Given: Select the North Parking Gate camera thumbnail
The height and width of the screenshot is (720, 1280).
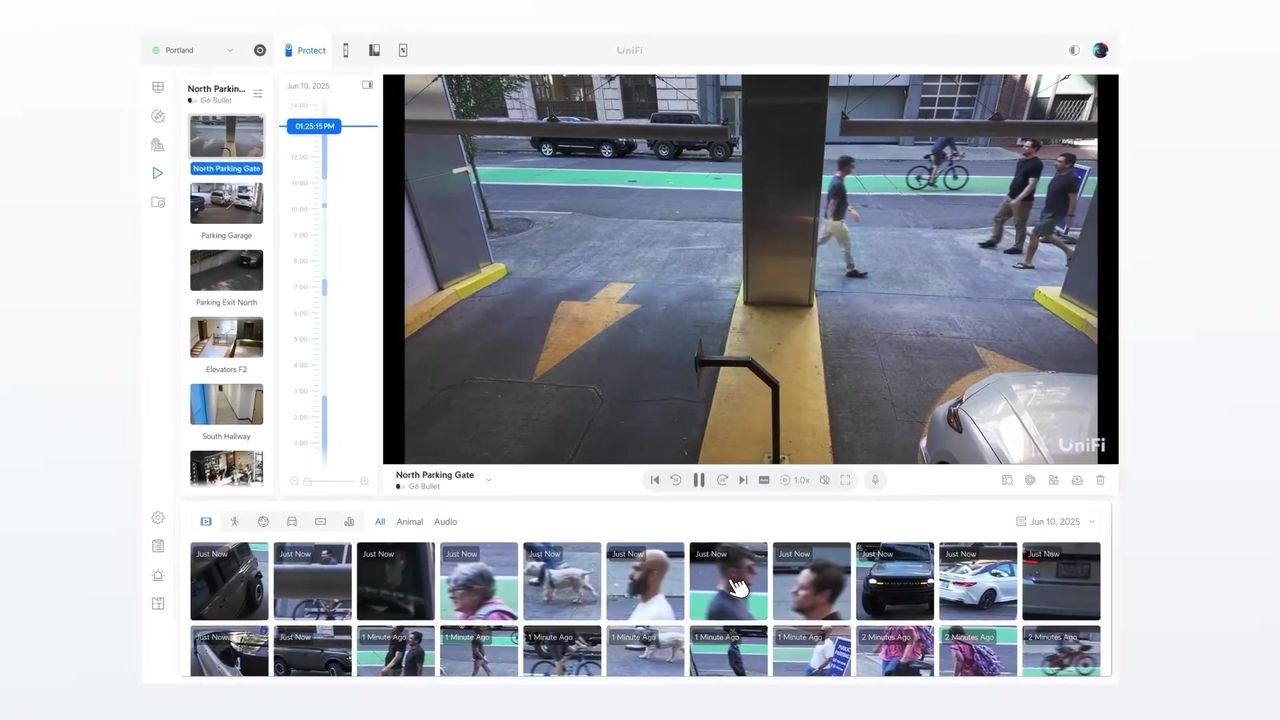Looking at the screenshot, I should click(x=227, y=136).
